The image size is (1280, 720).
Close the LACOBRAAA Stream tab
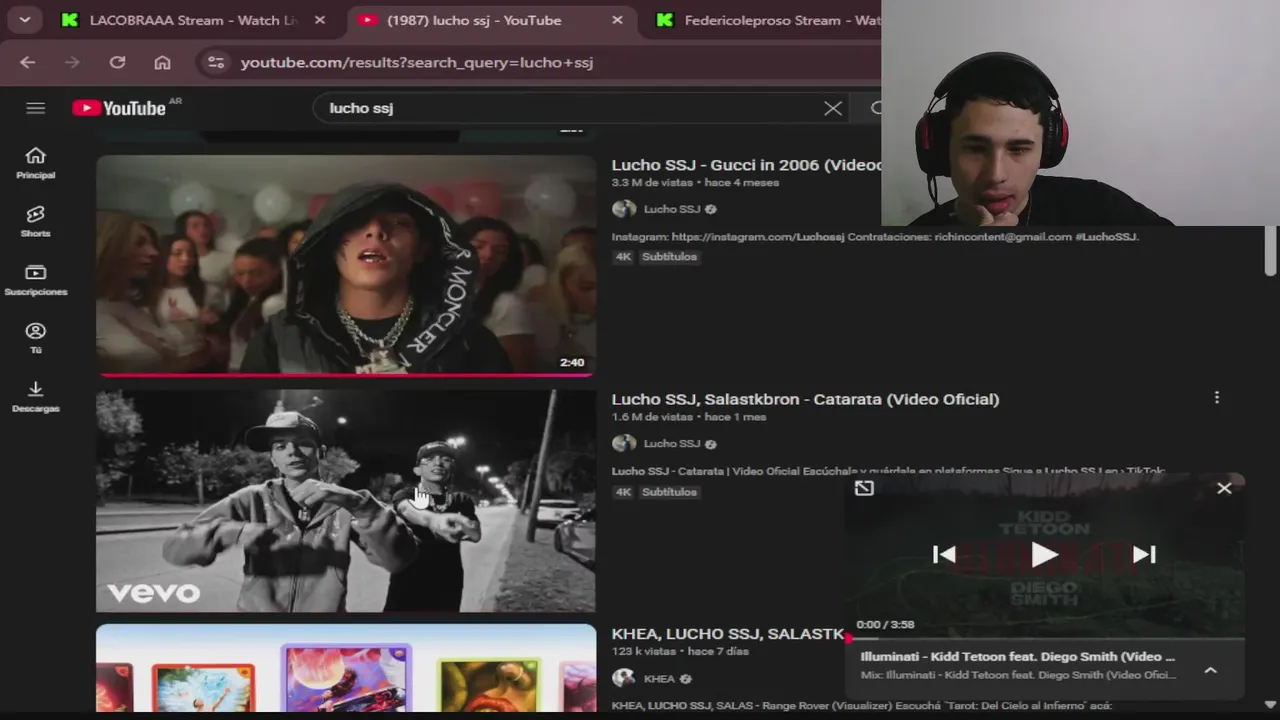(321, 20)
